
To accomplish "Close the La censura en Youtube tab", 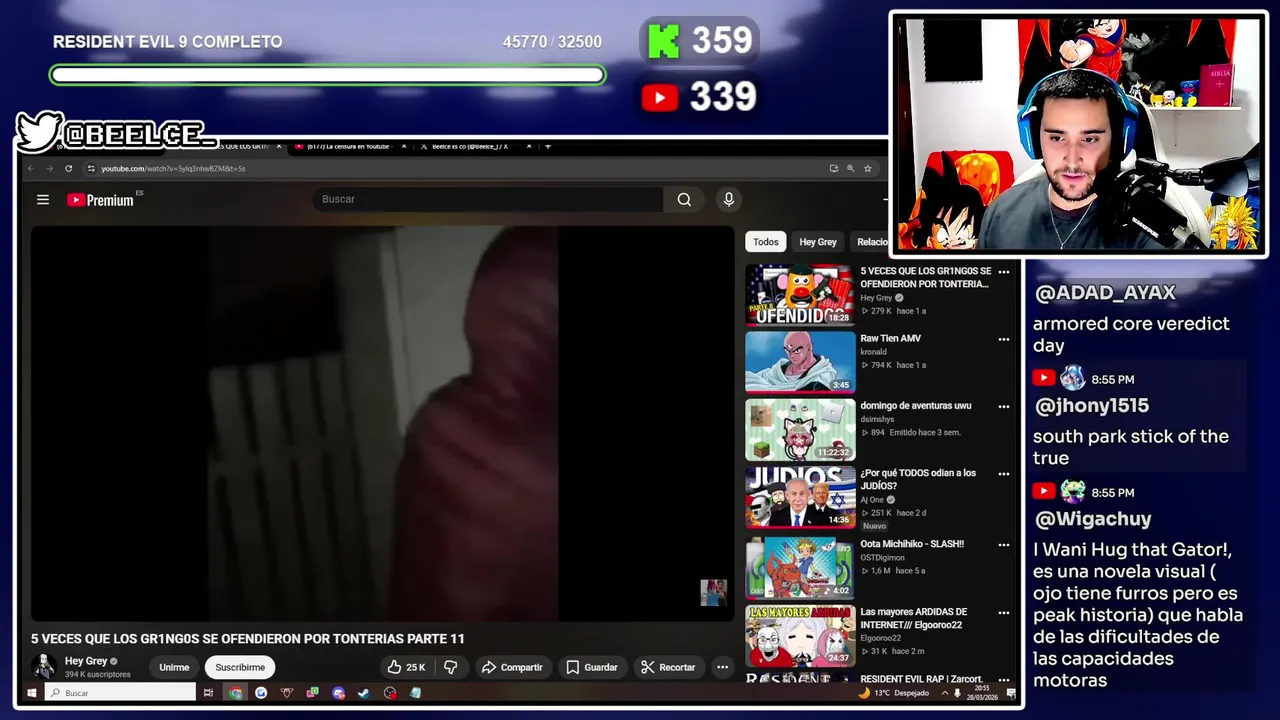I will [x=404, y=147].
